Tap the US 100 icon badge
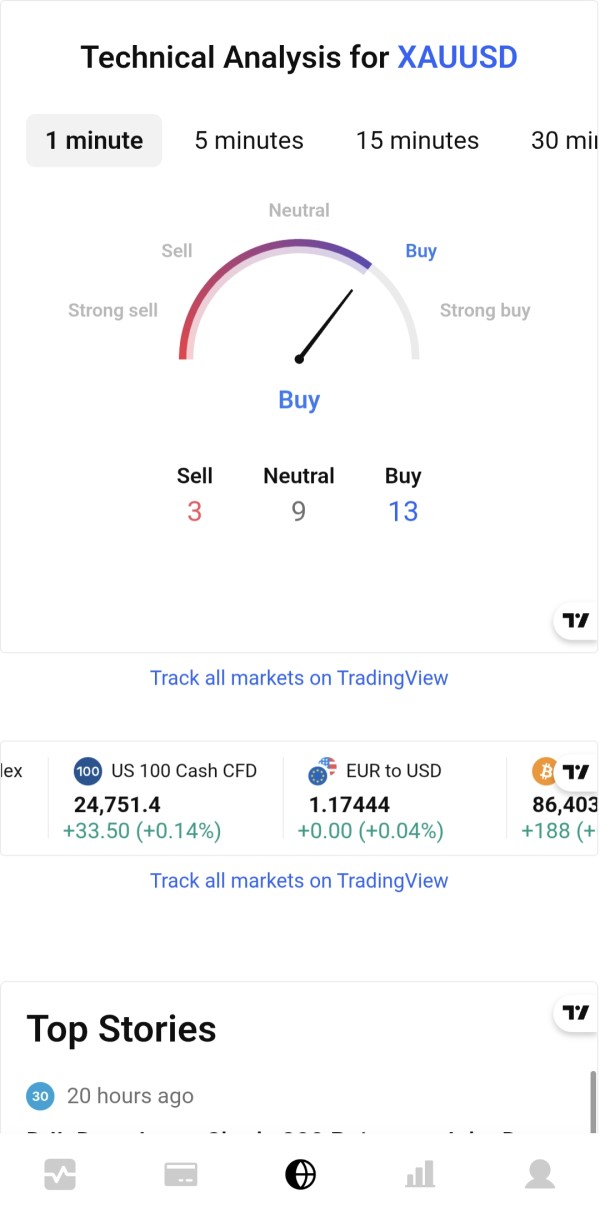The image size is (600, 1226). 88,771
